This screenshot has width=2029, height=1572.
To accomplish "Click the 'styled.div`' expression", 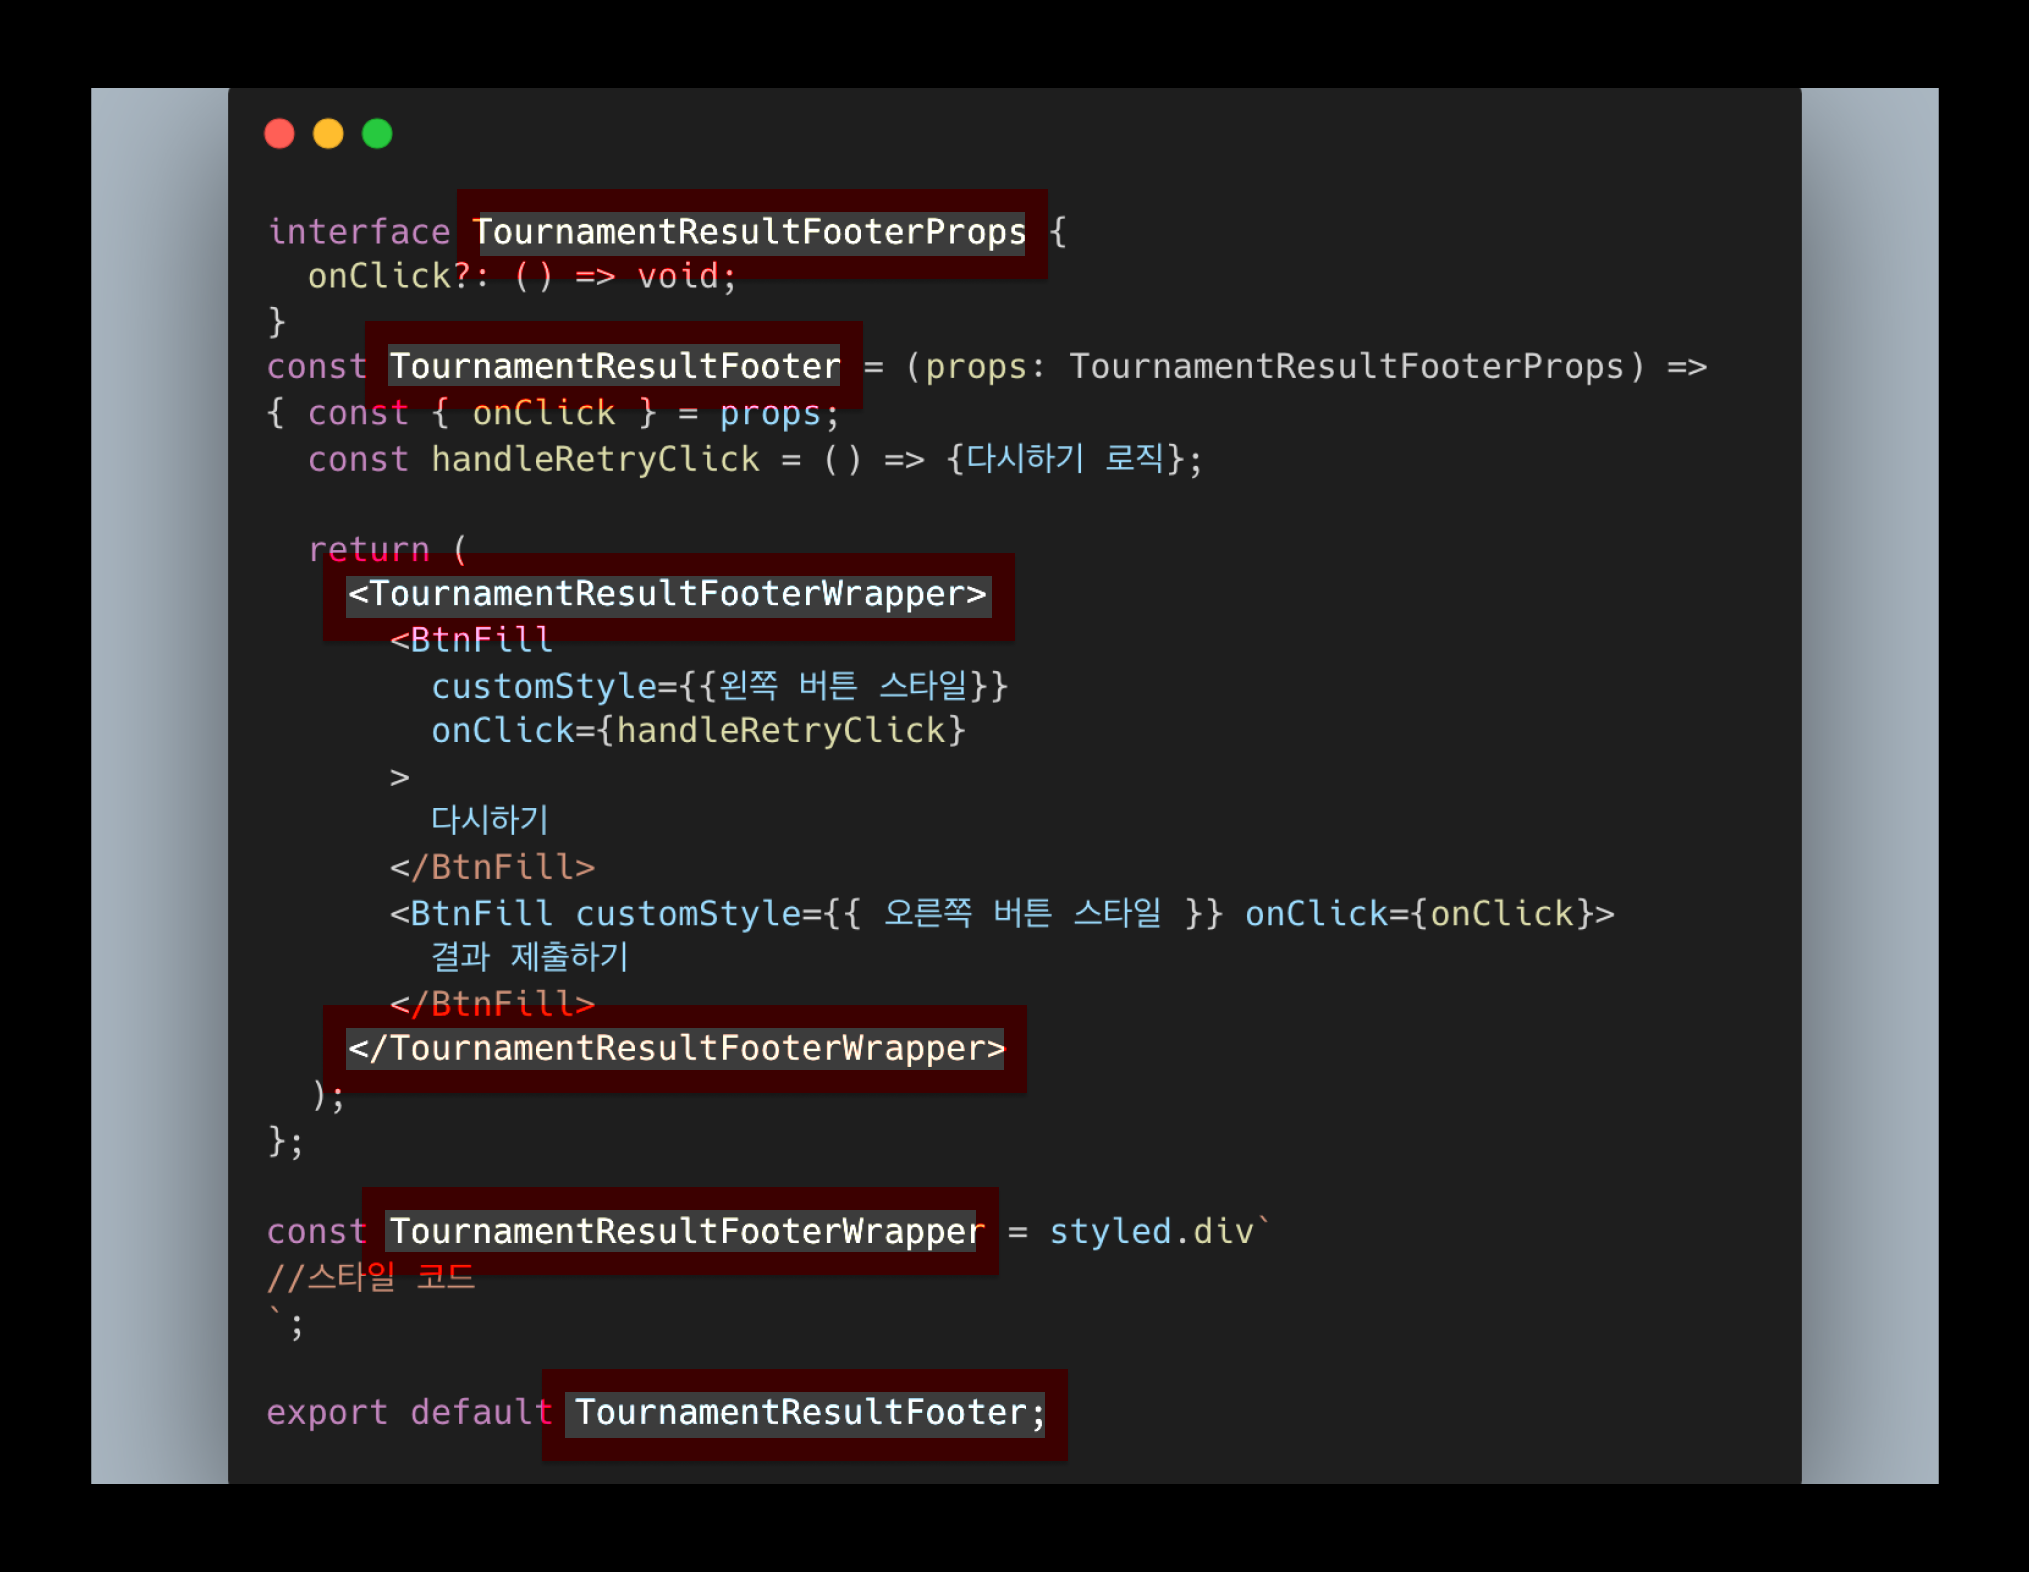I will click(1159, 1231).
